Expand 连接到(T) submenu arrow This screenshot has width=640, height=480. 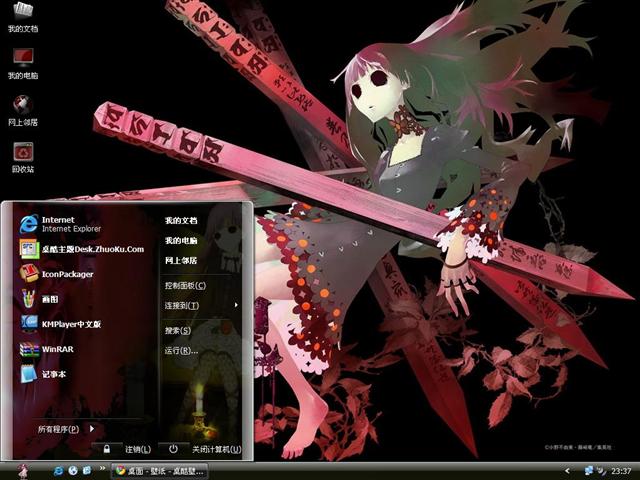click(236, 305)
